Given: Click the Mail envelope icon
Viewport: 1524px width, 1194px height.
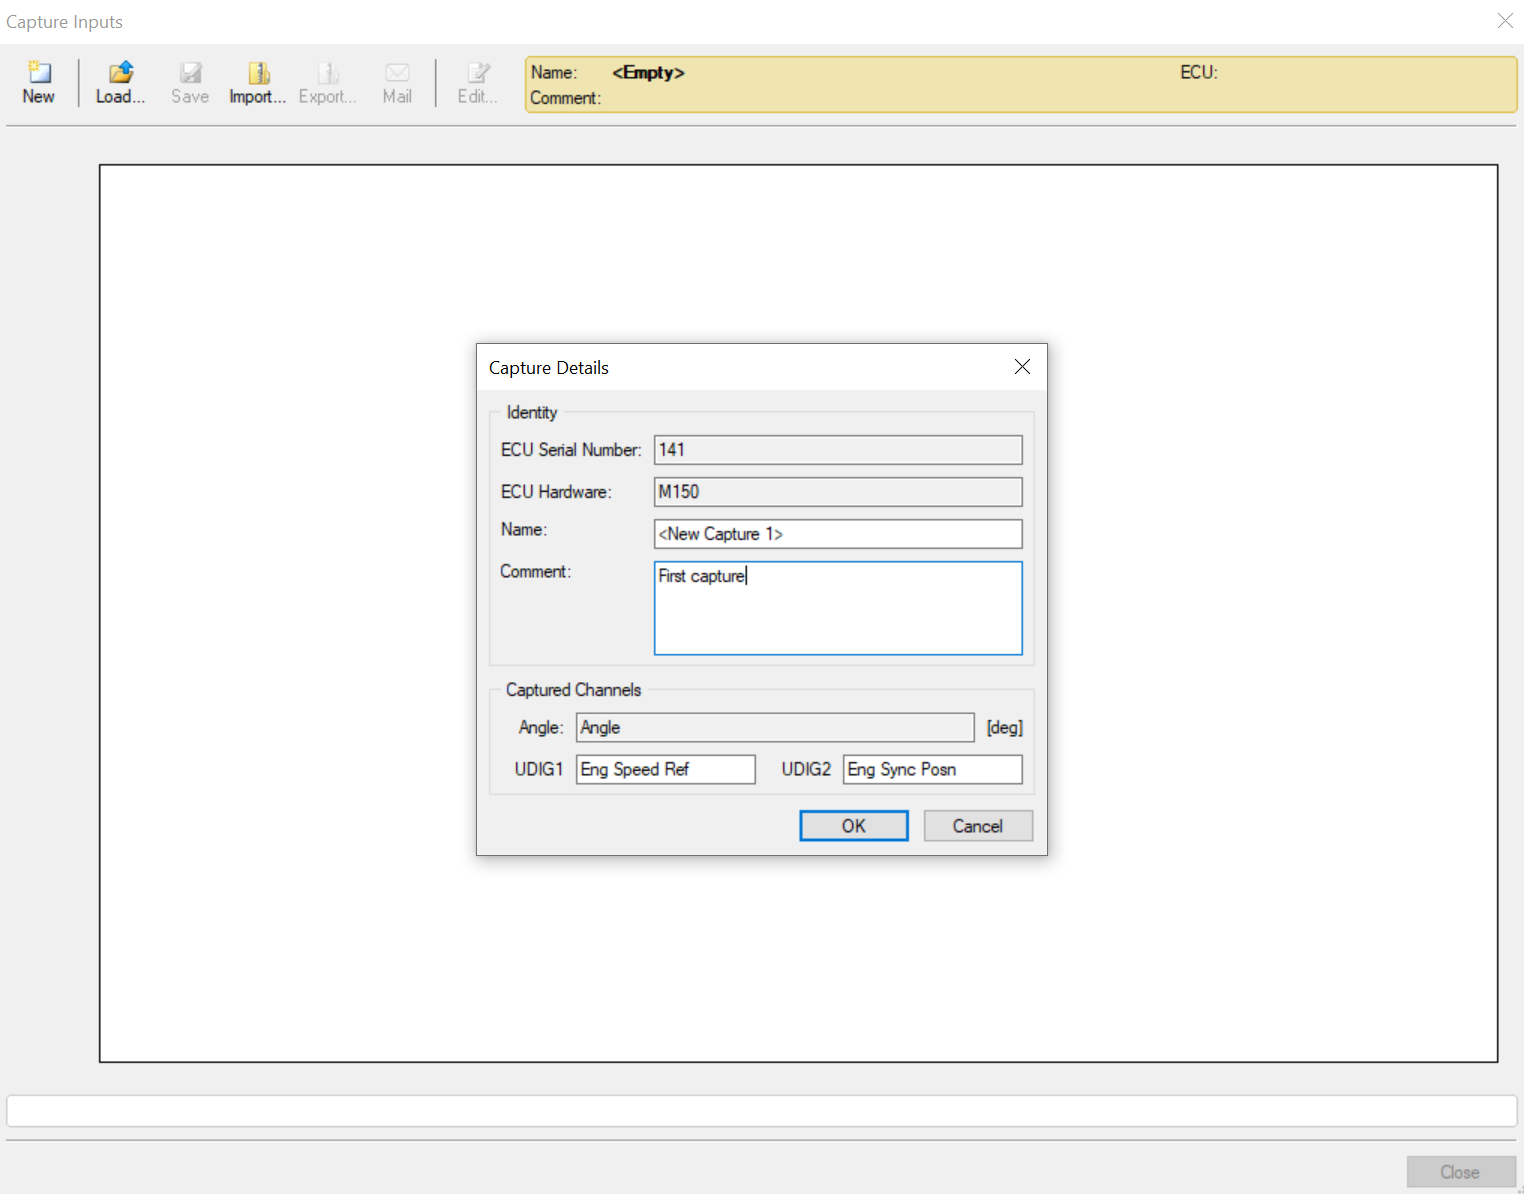Looking at the screenshot, I should pyautogui.click(x=397, y=74).
